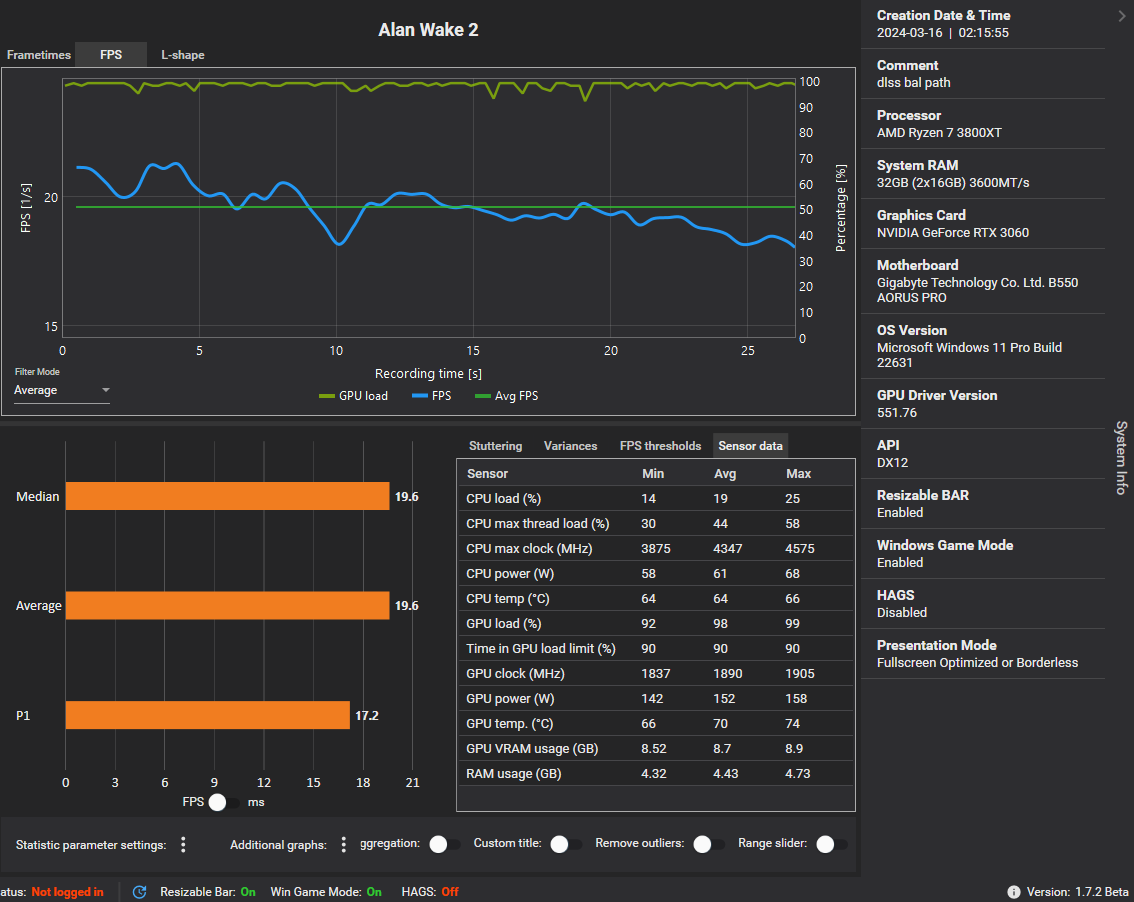Click the GPU driver version 551.76
This screenshot has height=902, width=1134.
pyautogui.click(x=897, y=412)
